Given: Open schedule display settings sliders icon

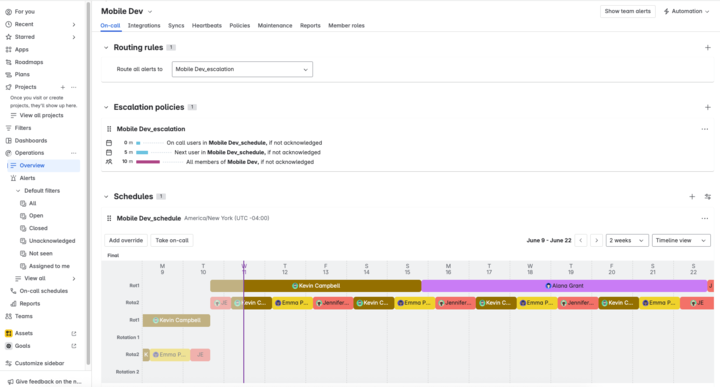Looking at the screenshot, I should pyautogui.click(x=708, y=196).
